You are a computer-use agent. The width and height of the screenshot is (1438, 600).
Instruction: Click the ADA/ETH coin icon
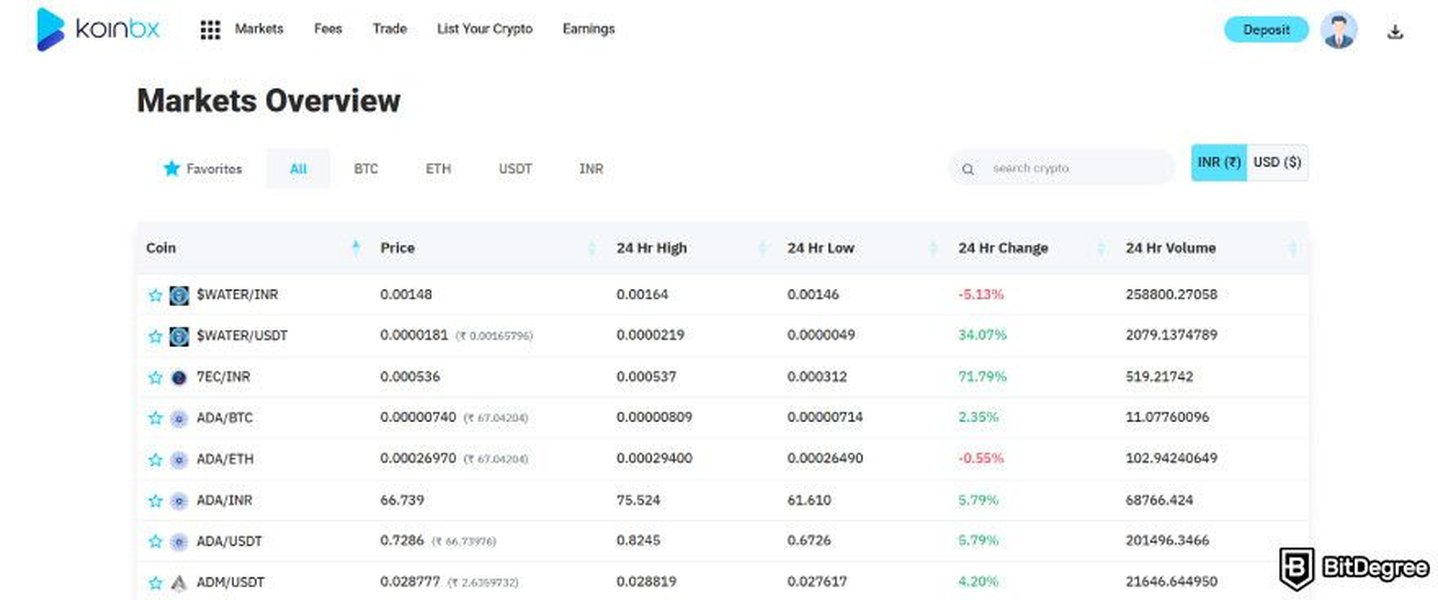tap(179, 460)
